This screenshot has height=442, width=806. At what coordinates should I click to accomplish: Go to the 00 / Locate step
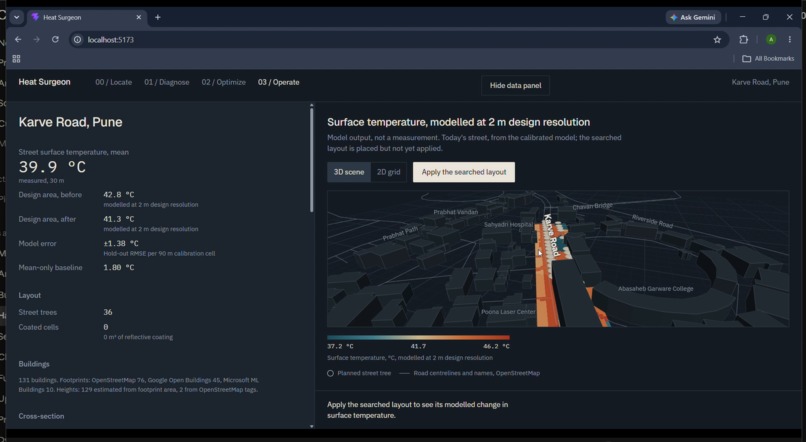click(x=114, y=82)
